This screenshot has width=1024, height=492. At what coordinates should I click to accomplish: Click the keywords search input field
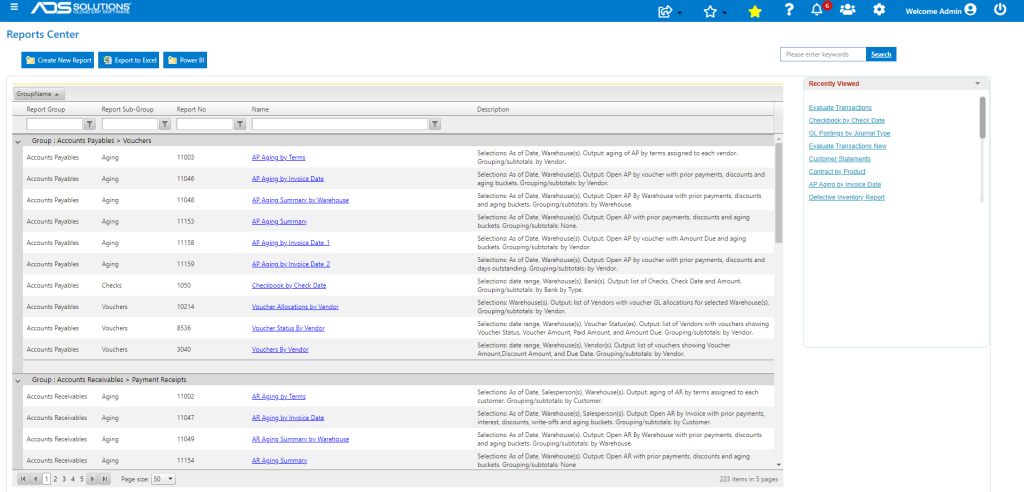coord(823,54)
